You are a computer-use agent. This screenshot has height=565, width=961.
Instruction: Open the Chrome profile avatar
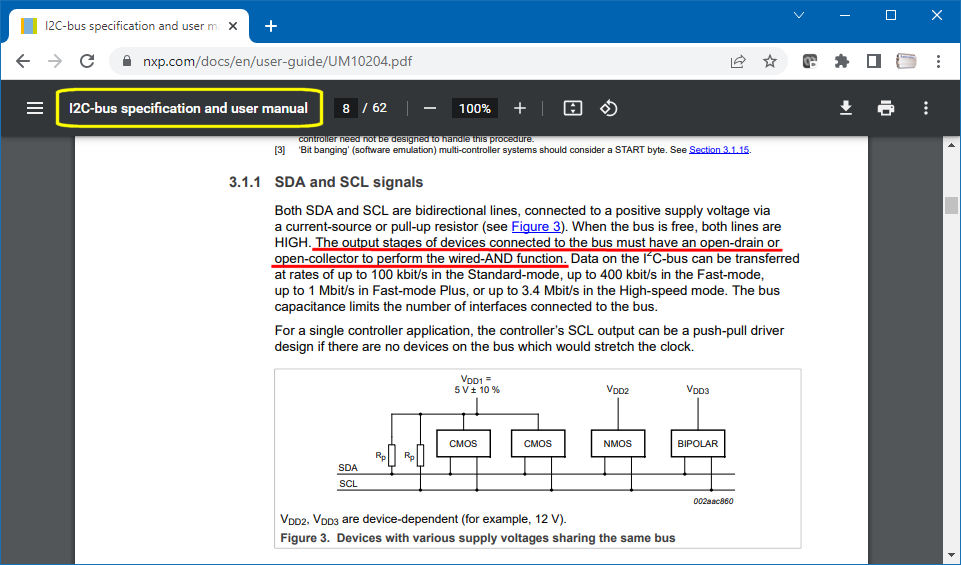click(906, 61)
